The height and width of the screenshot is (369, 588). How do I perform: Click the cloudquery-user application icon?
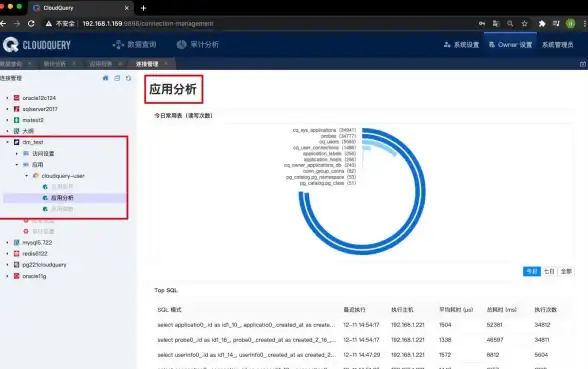point(36,176)
